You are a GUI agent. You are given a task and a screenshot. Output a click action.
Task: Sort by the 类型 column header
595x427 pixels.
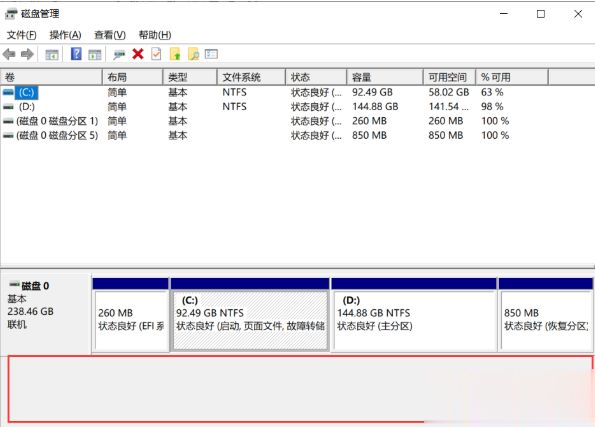tap(190, 77)
